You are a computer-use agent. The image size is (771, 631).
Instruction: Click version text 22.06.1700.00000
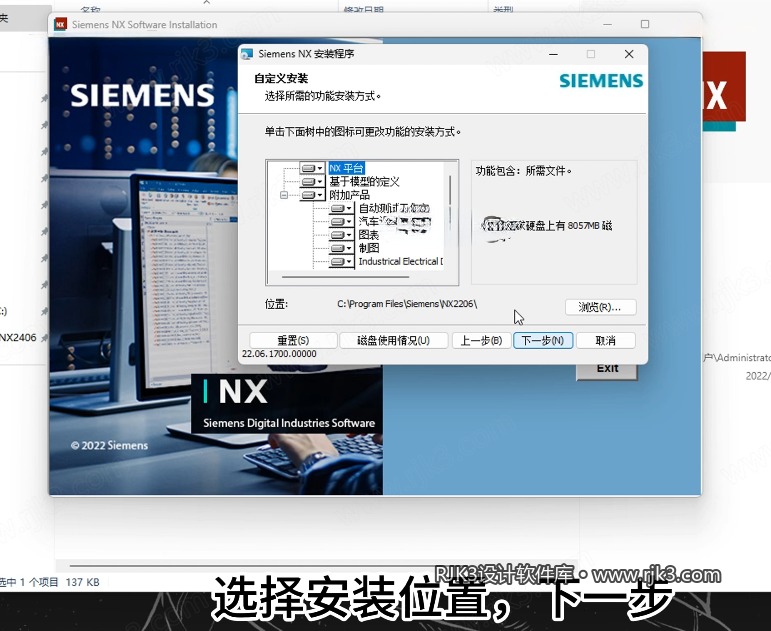coord(279,354)
